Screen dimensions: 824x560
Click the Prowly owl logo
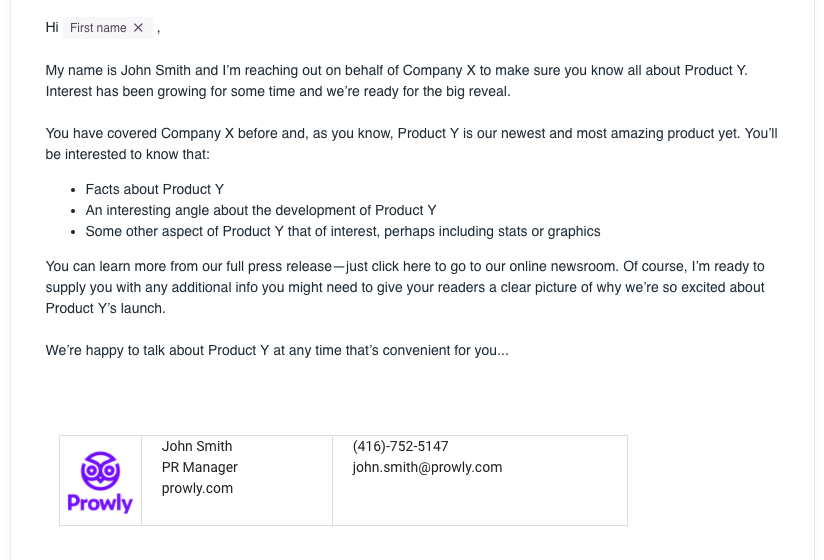coord(100,469)
